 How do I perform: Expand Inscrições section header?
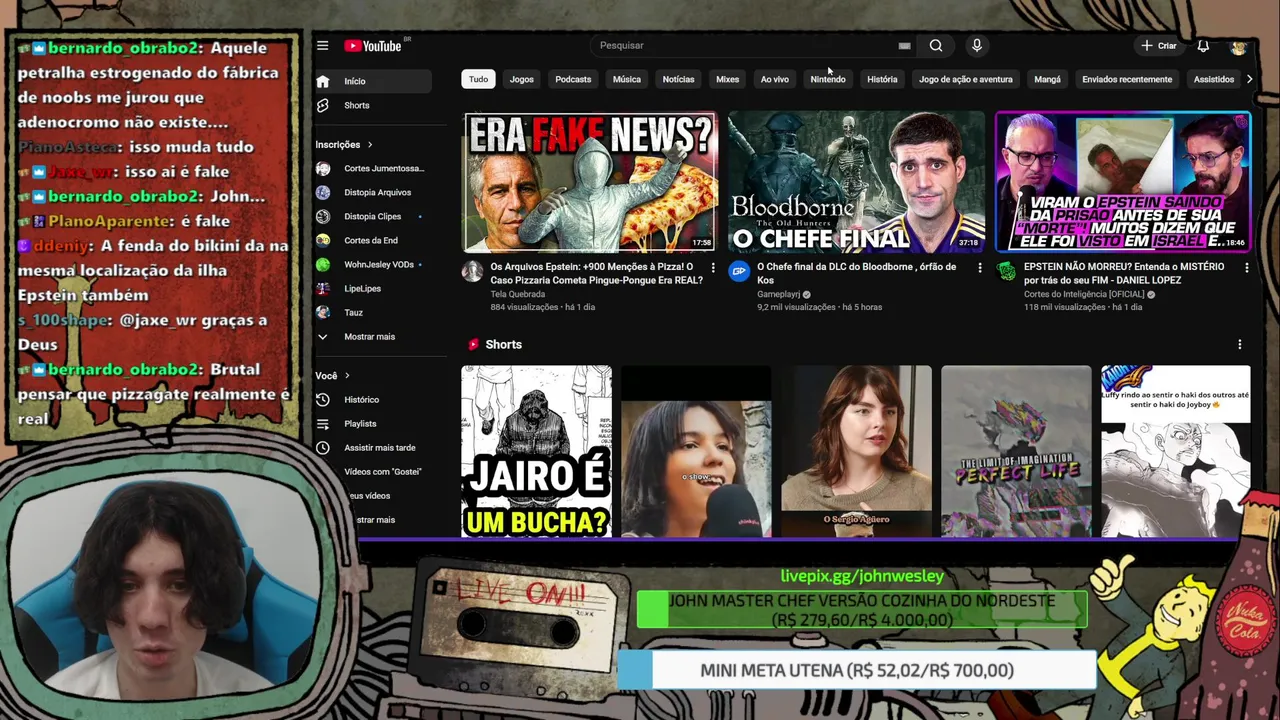click(x=344, y=145)
